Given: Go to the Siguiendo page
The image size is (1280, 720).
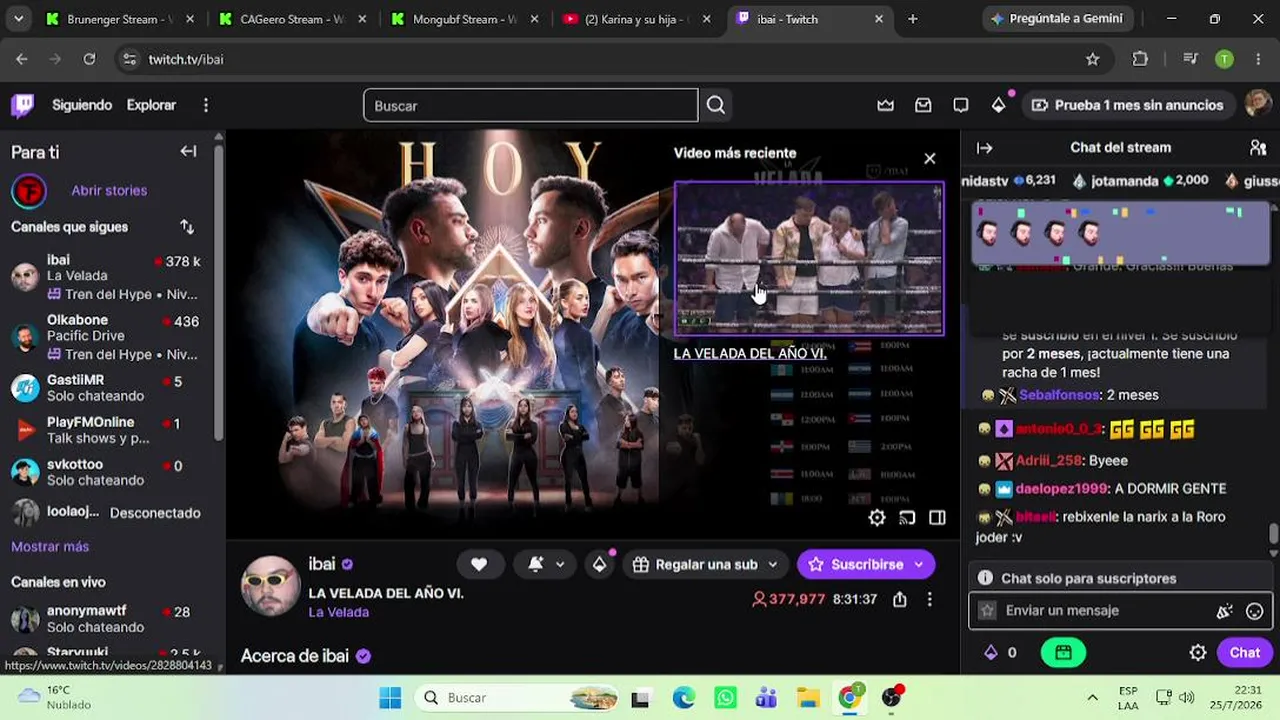Looking at the screenshot, I should 82,105.
